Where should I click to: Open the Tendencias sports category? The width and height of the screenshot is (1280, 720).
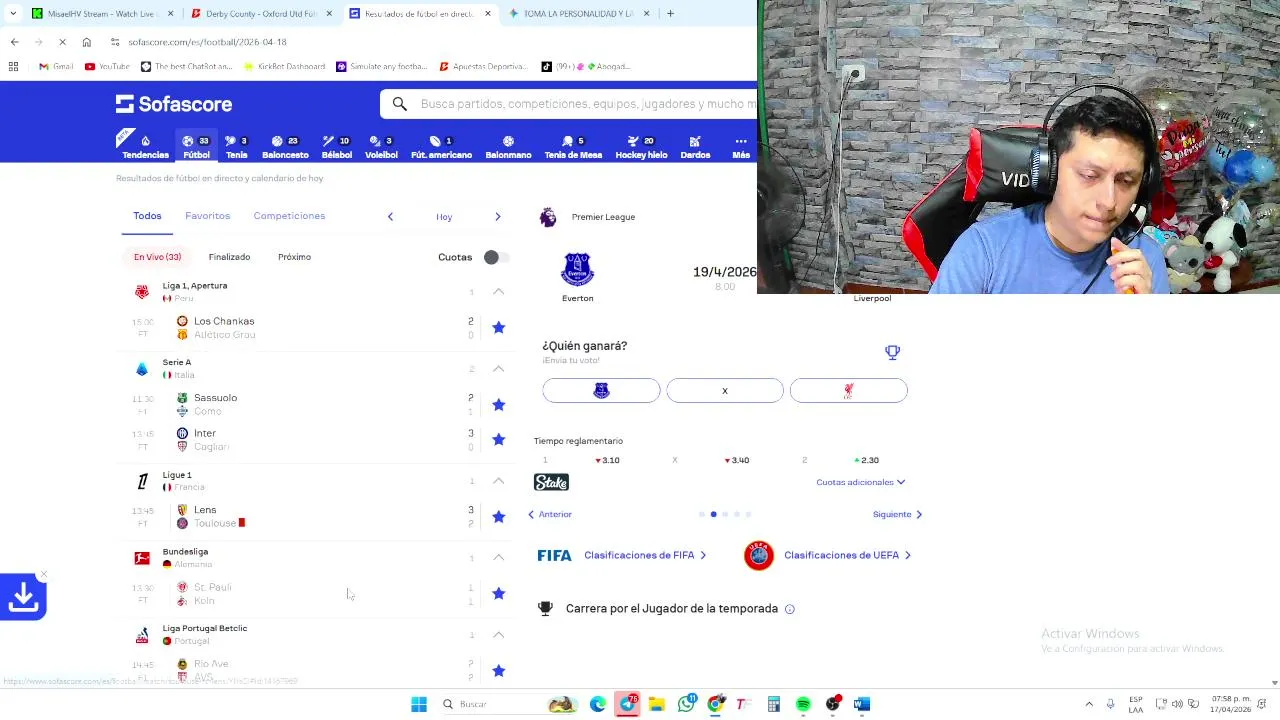[x=145, y=146]
